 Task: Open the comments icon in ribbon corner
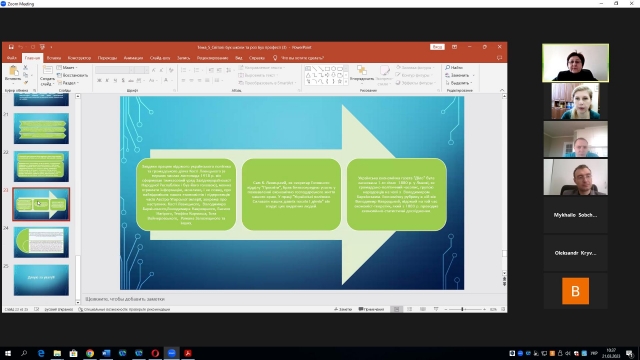click(499, 58)
